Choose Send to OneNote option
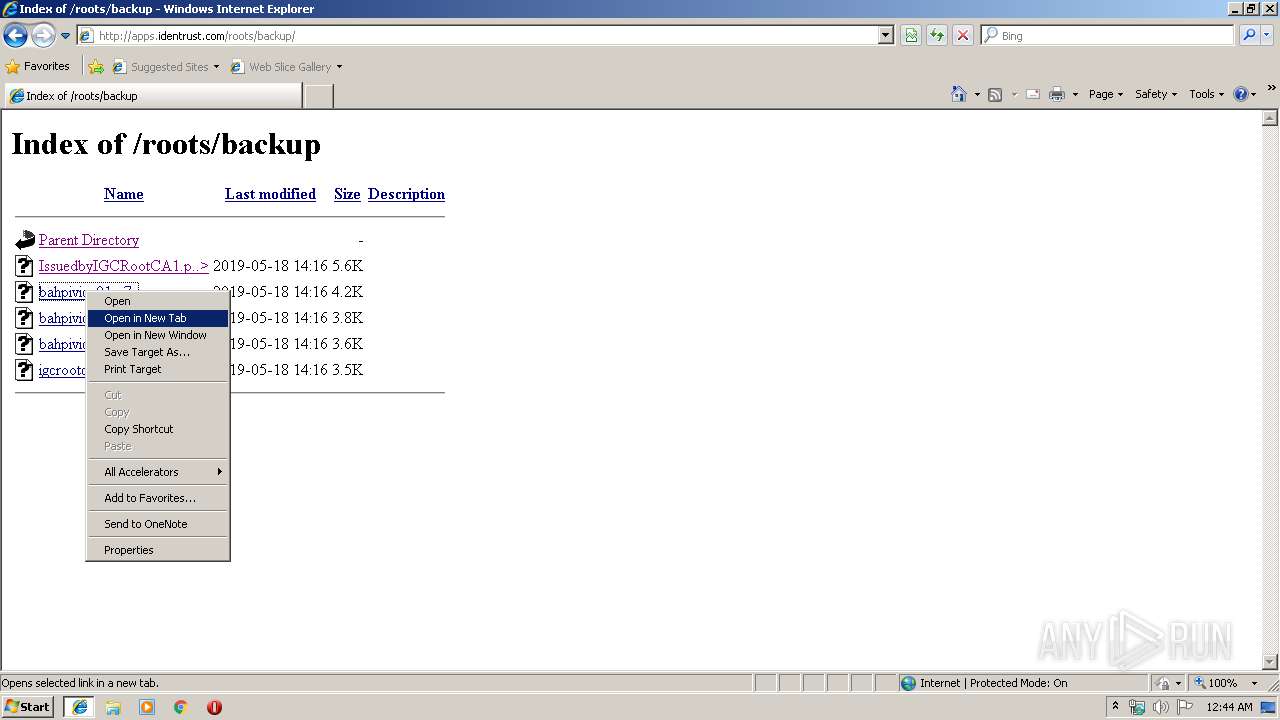Image resolution: width=1280 pixels, height=720 pixels. click(x=158, y=524)
